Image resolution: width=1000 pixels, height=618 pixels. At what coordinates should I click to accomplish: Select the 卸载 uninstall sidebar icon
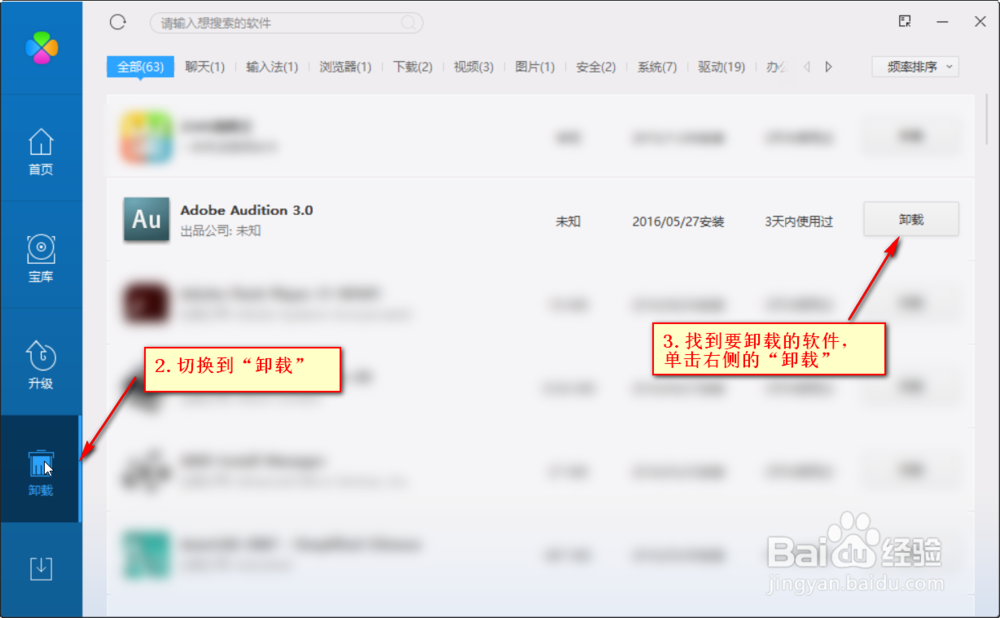tap(41, 468)
